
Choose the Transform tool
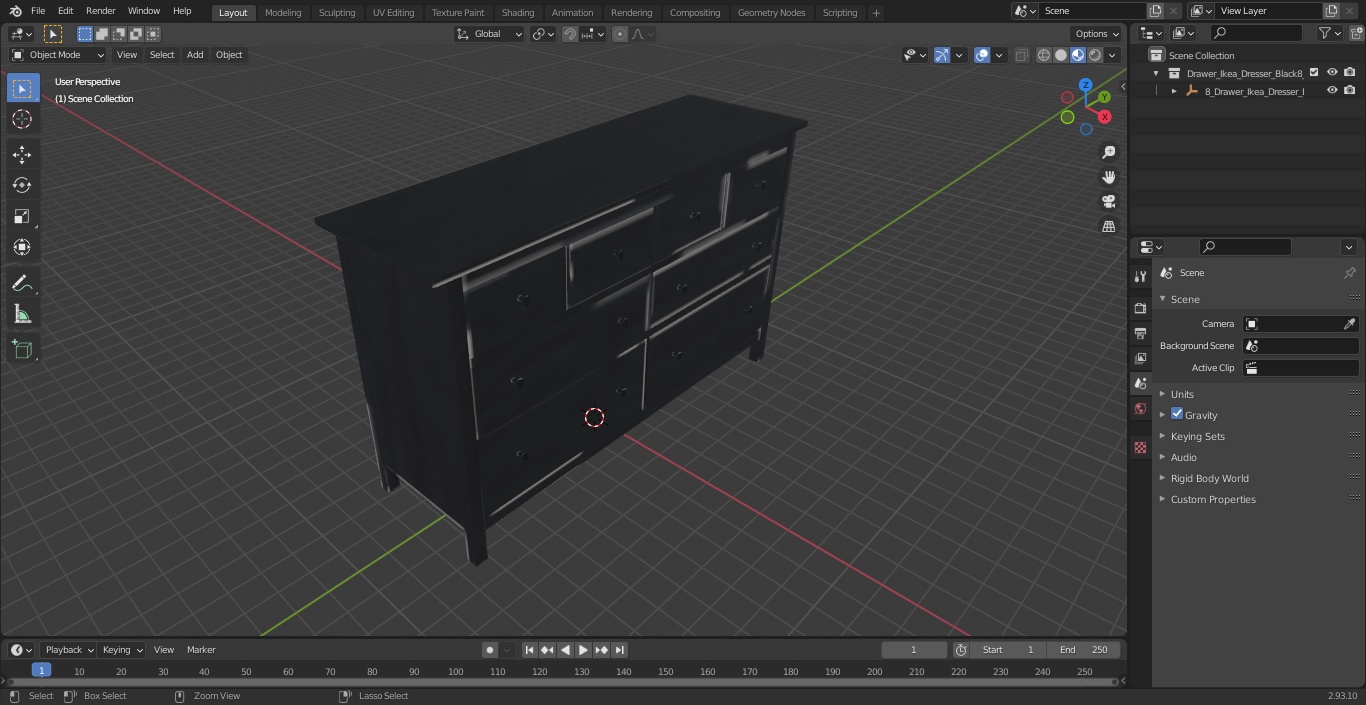(x=22, y=247)
